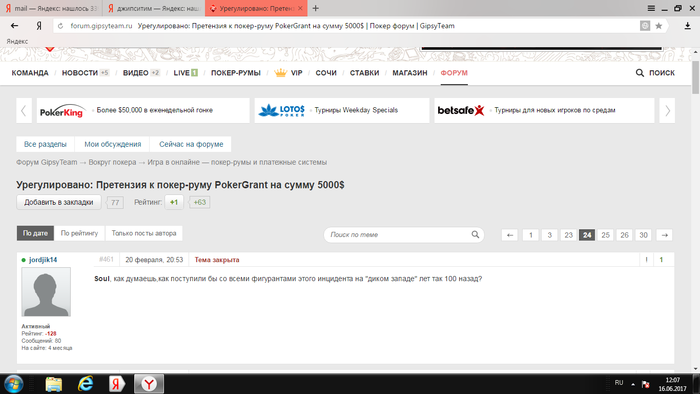Select Мои обсуждения forum tab
700x394 pixels.
point(112,144)
